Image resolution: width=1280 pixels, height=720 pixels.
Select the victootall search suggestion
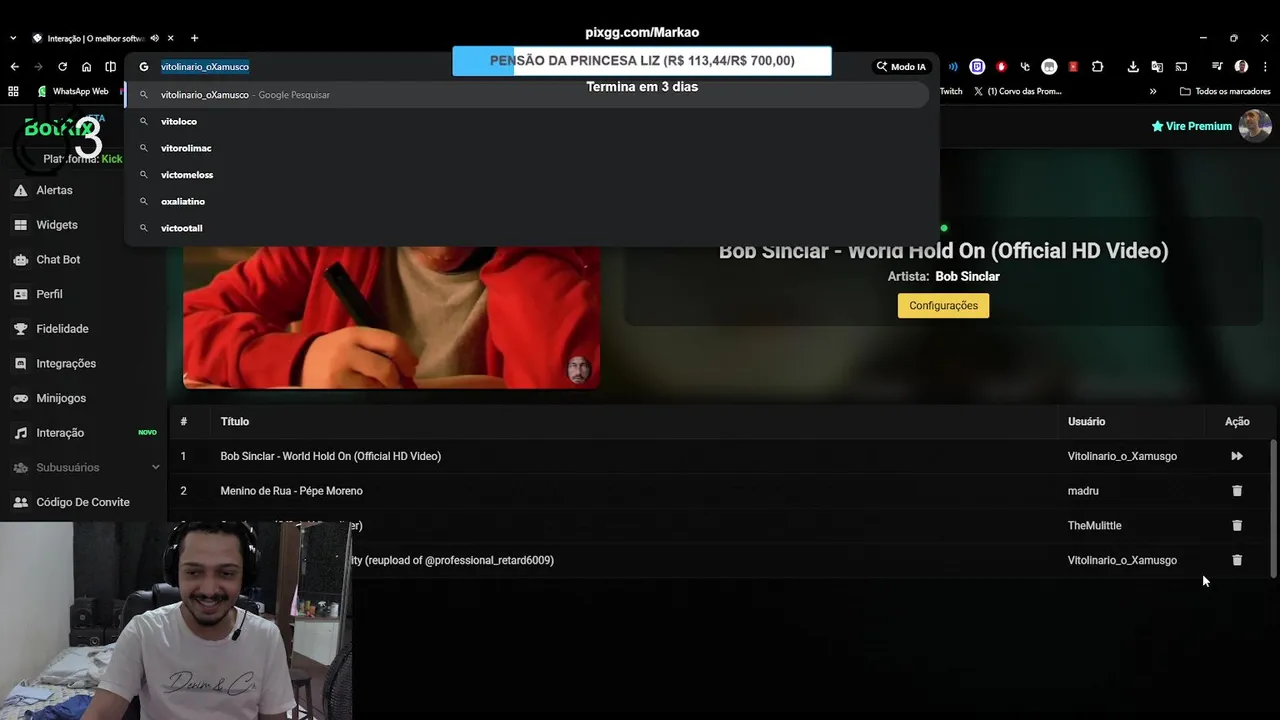click(527, 228)
